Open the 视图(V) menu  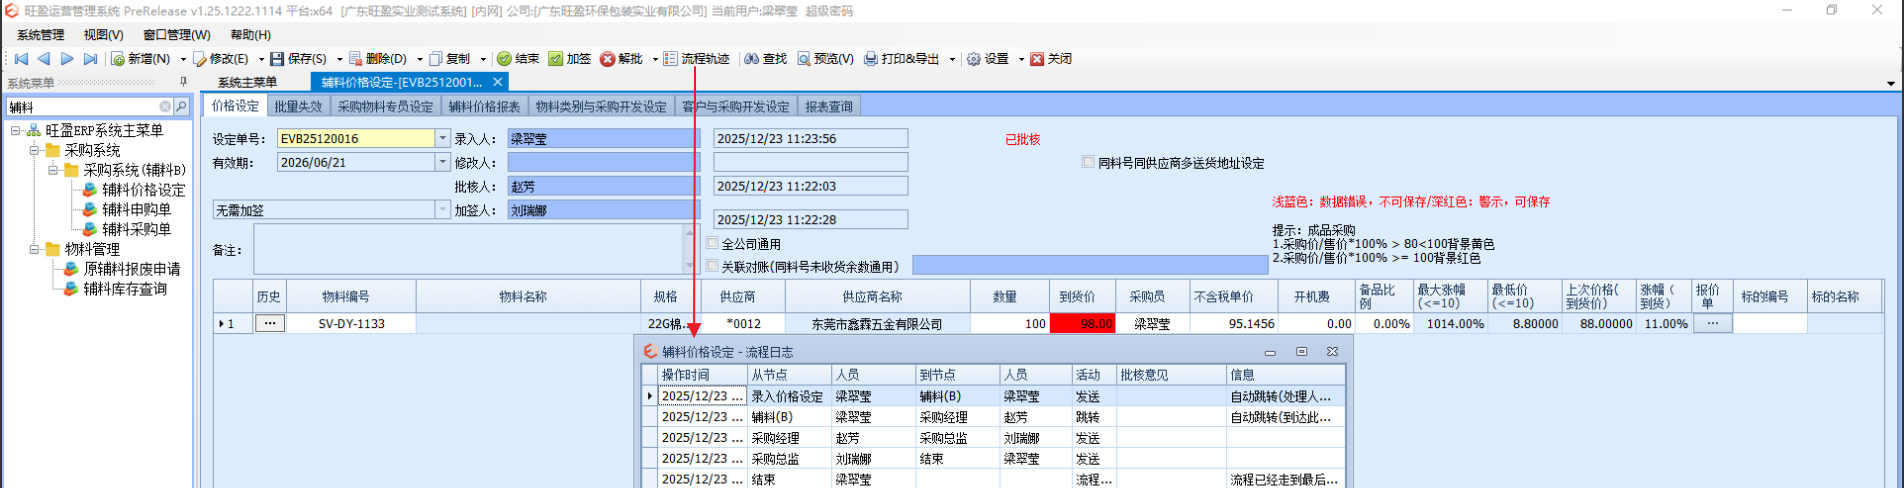pyautogui.click(x=103, y=35)
